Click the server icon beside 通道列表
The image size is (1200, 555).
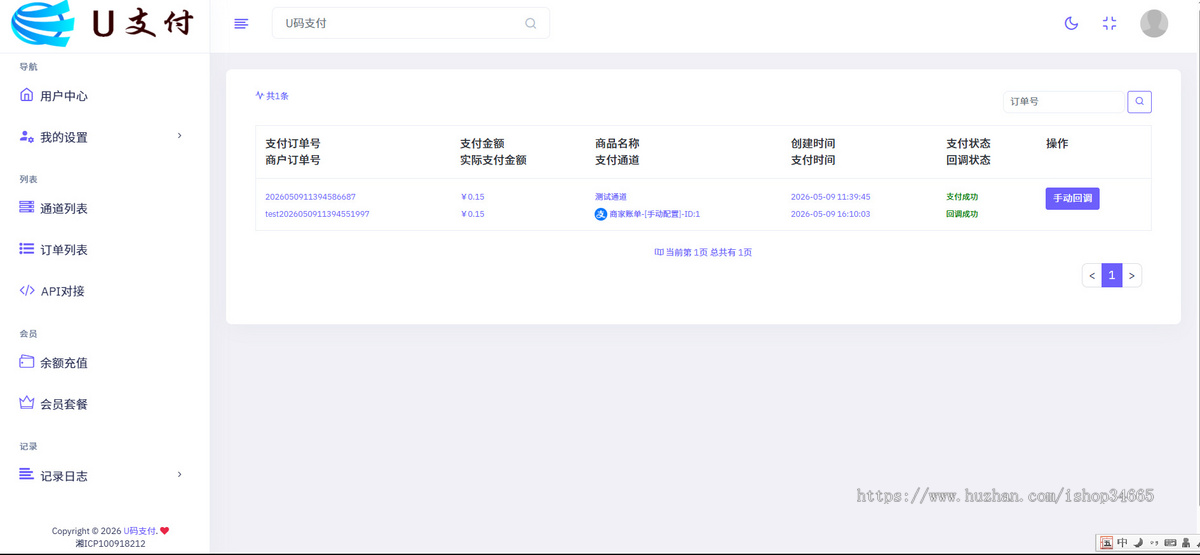tap(27, 207)
